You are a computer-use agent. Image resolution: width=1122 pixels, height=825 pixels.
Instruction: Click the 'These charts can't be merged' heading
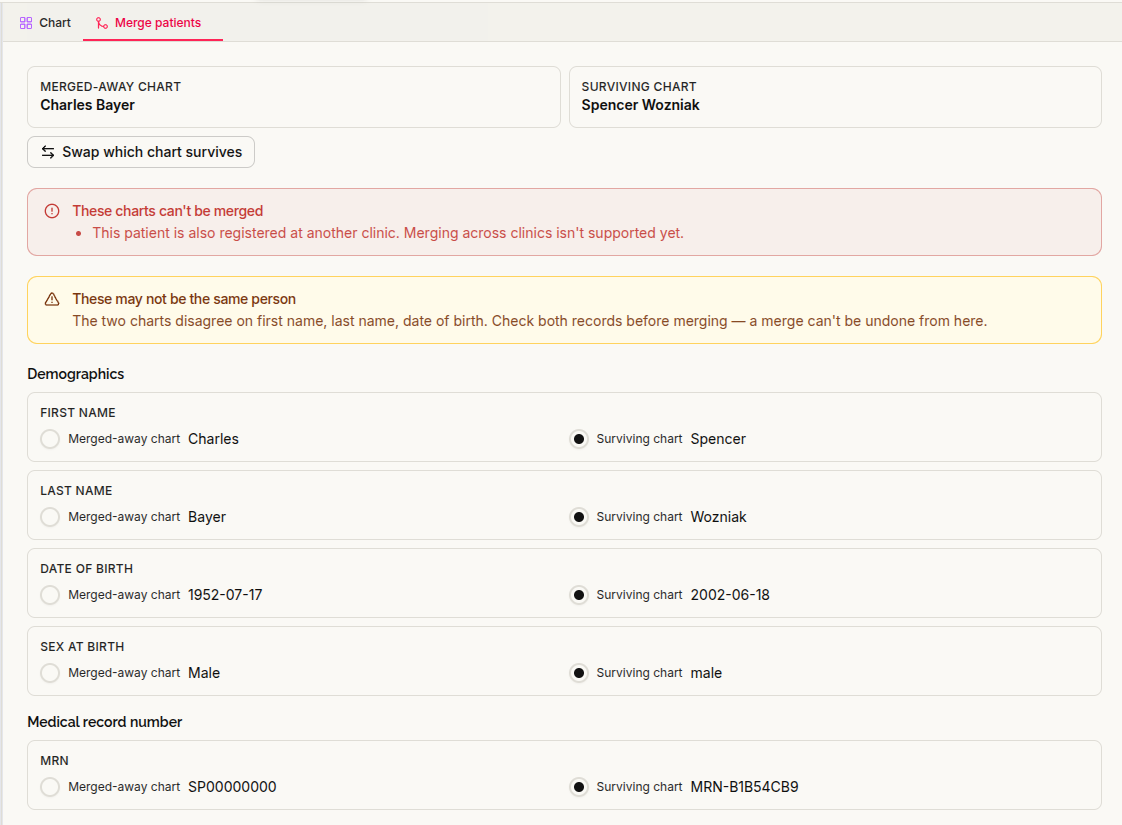(x=167, y=211)
